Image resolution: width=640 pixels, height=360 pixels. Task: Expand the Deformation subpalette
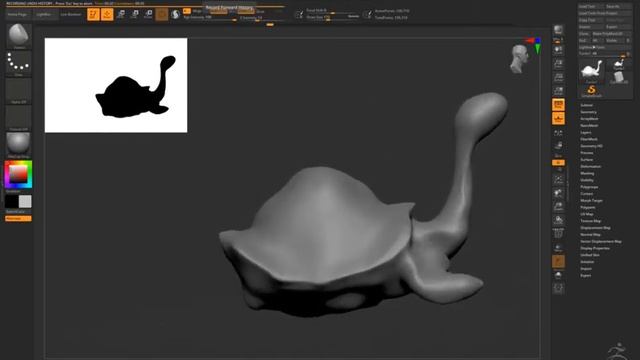[591, 167]
